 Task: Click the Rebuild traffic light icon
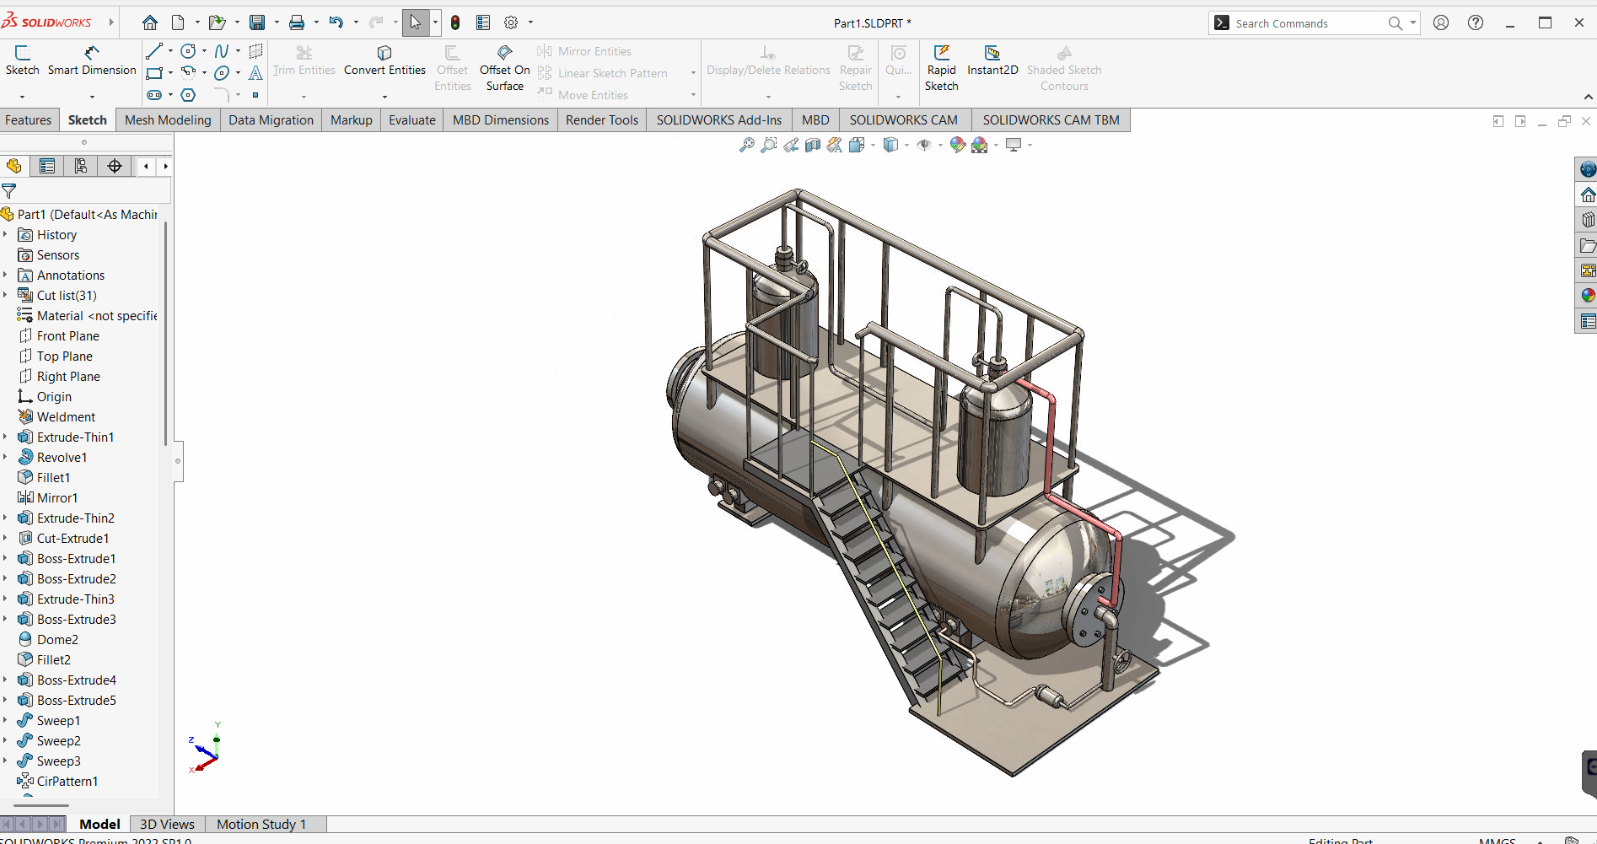click(456, 22)
